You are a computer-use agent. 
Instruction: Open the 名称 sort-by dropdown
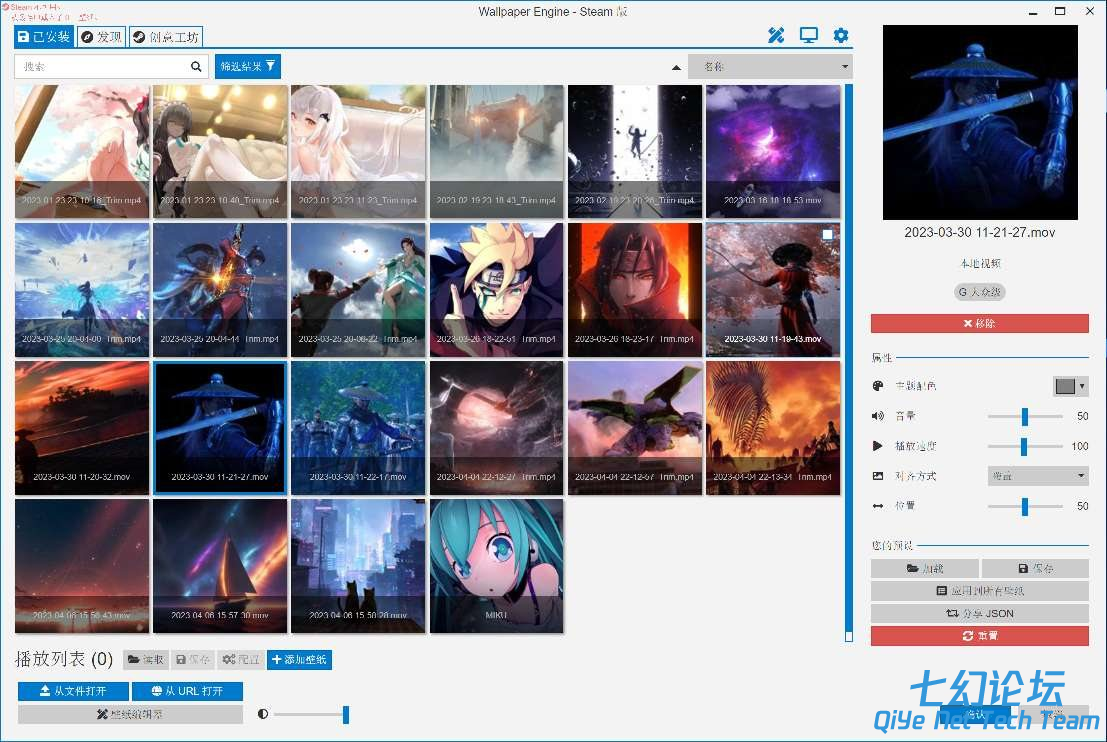(x=770, y=66)
